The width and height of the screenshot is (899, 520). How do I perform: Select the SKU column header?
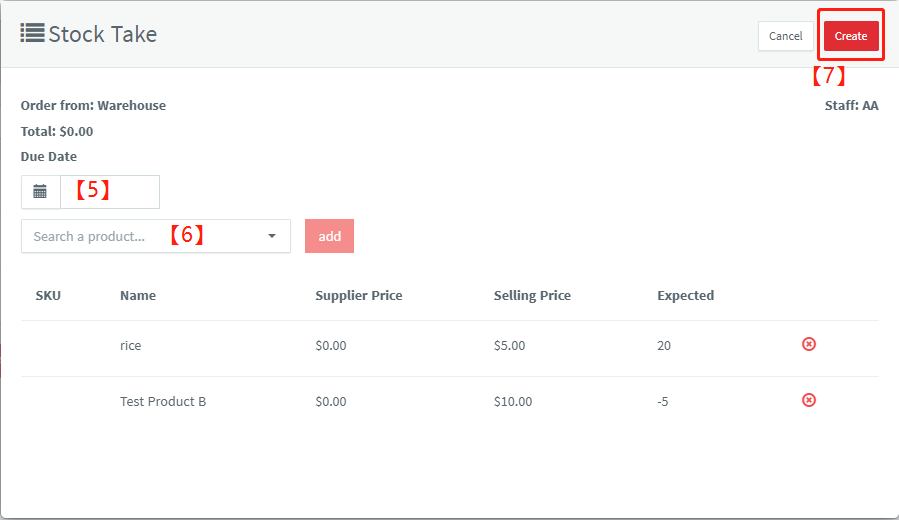point(48,295)
